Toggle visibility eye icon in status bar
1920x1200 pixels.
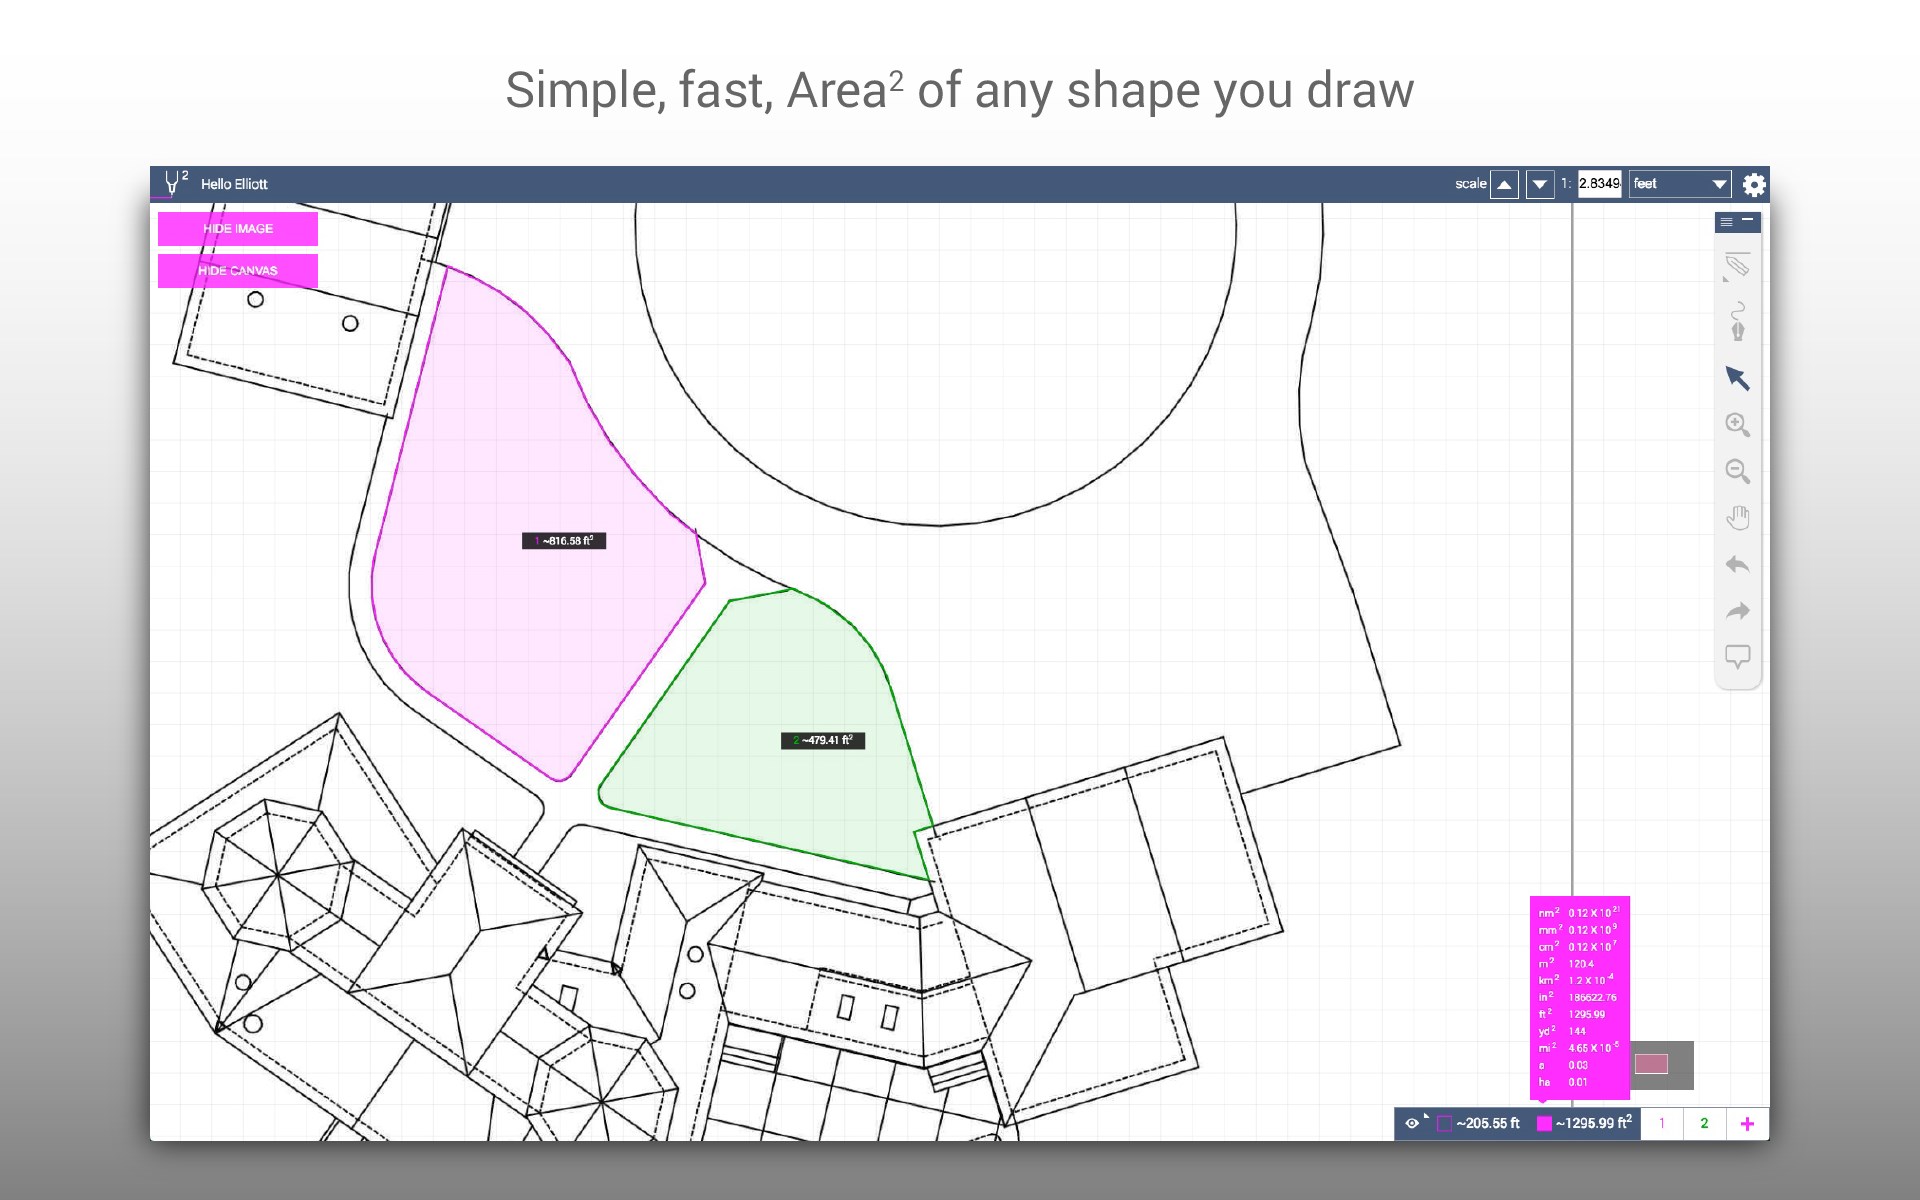(x=1412, y=1123)
